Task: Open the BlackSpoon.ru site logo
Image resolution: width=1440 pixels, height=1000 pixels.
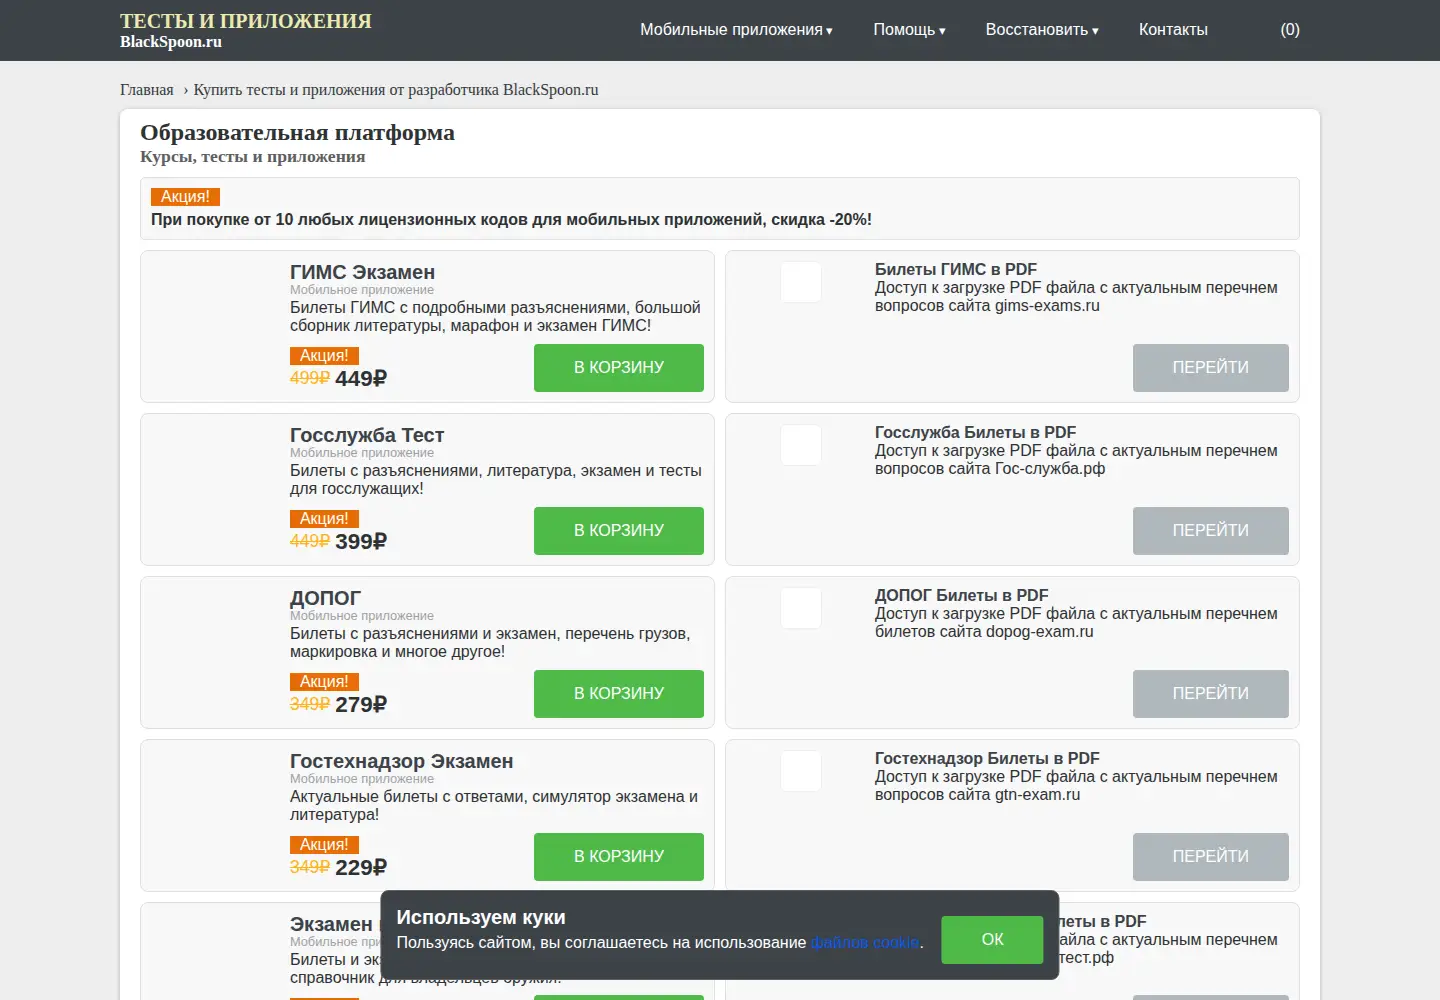Action: click(x=245, y=30)
